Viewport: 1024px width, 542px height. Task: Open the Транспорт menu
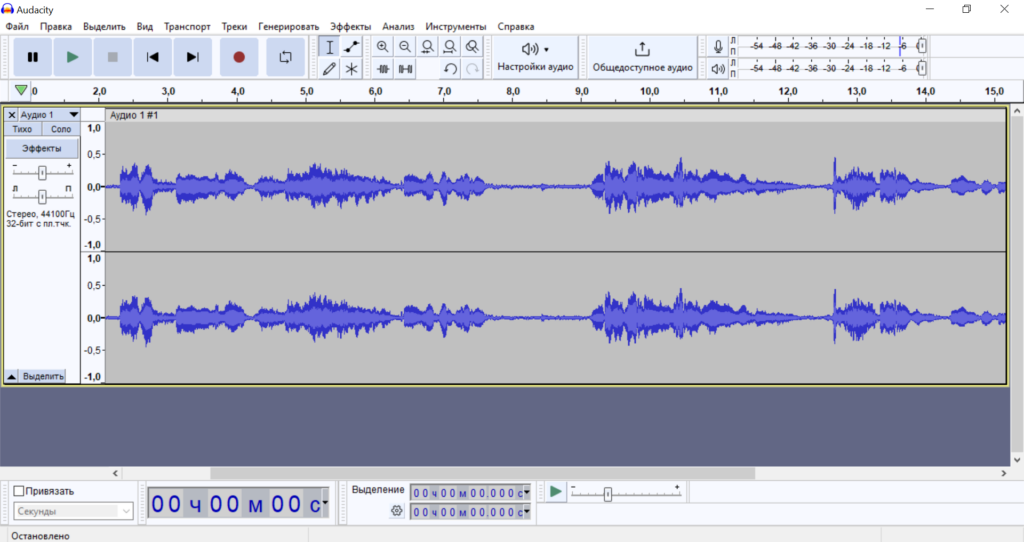click(187, 27)
